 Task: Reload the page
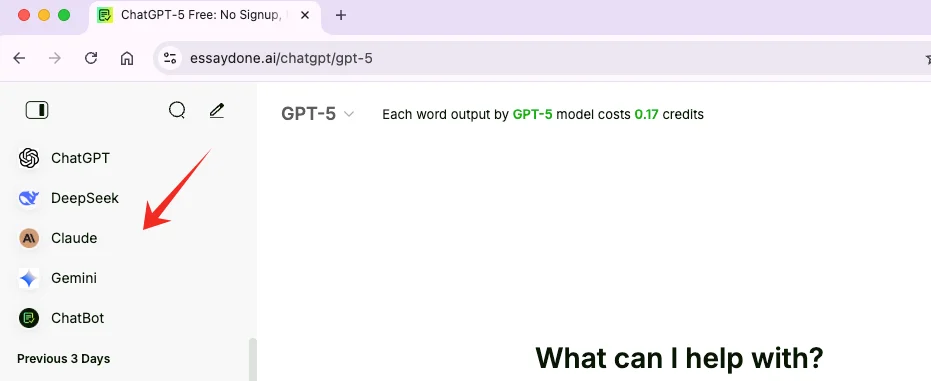[91, 58]
